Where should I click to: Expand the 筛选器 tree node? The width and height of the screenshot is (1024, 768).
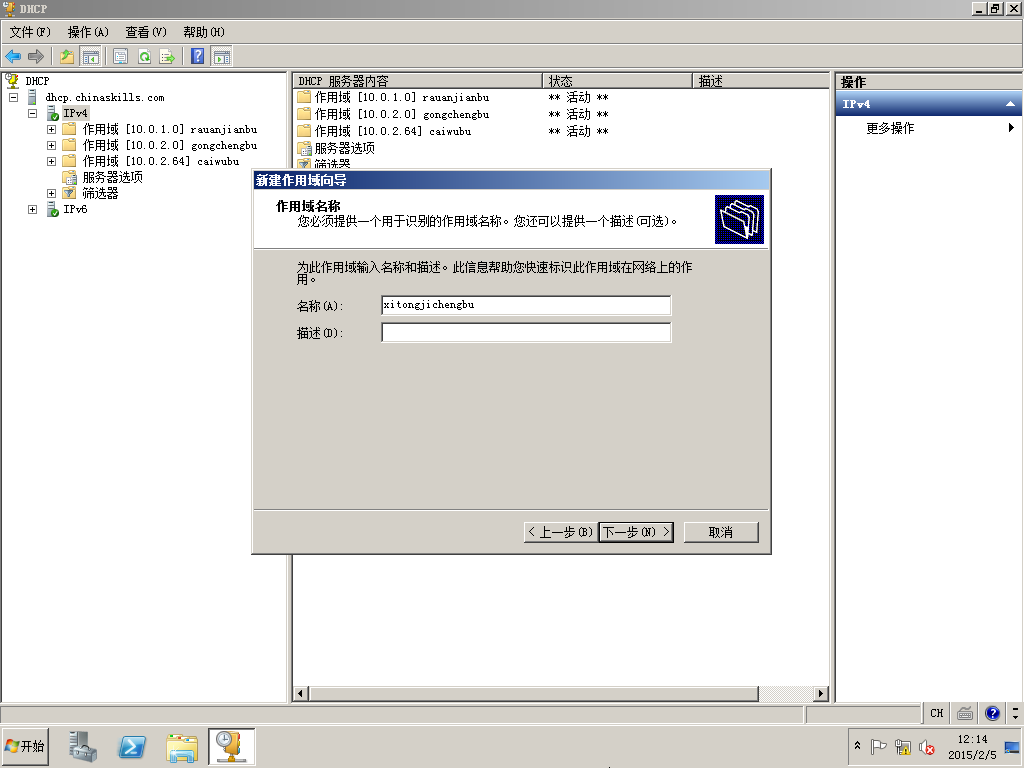point(52,193)
